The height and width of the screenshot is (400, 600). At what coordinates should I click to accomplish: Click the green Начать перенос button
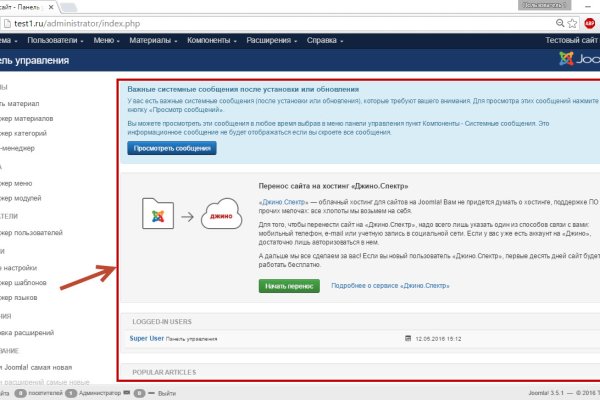coord(289,286)
